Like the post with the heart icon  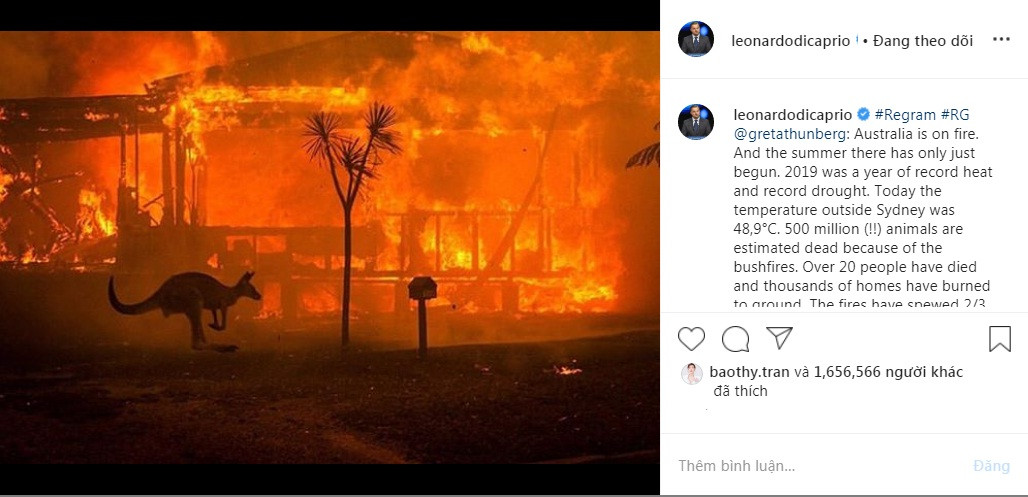click(x=691, y=339)
